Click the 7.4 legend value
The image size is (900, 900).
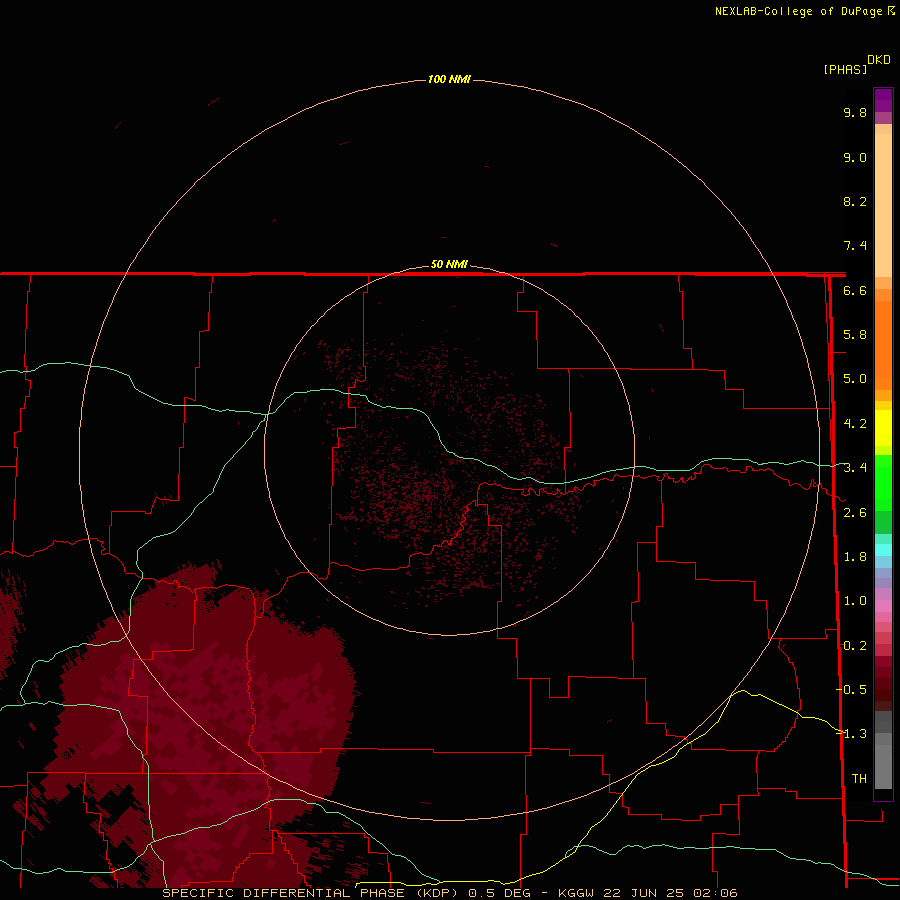tap(855, 246)
